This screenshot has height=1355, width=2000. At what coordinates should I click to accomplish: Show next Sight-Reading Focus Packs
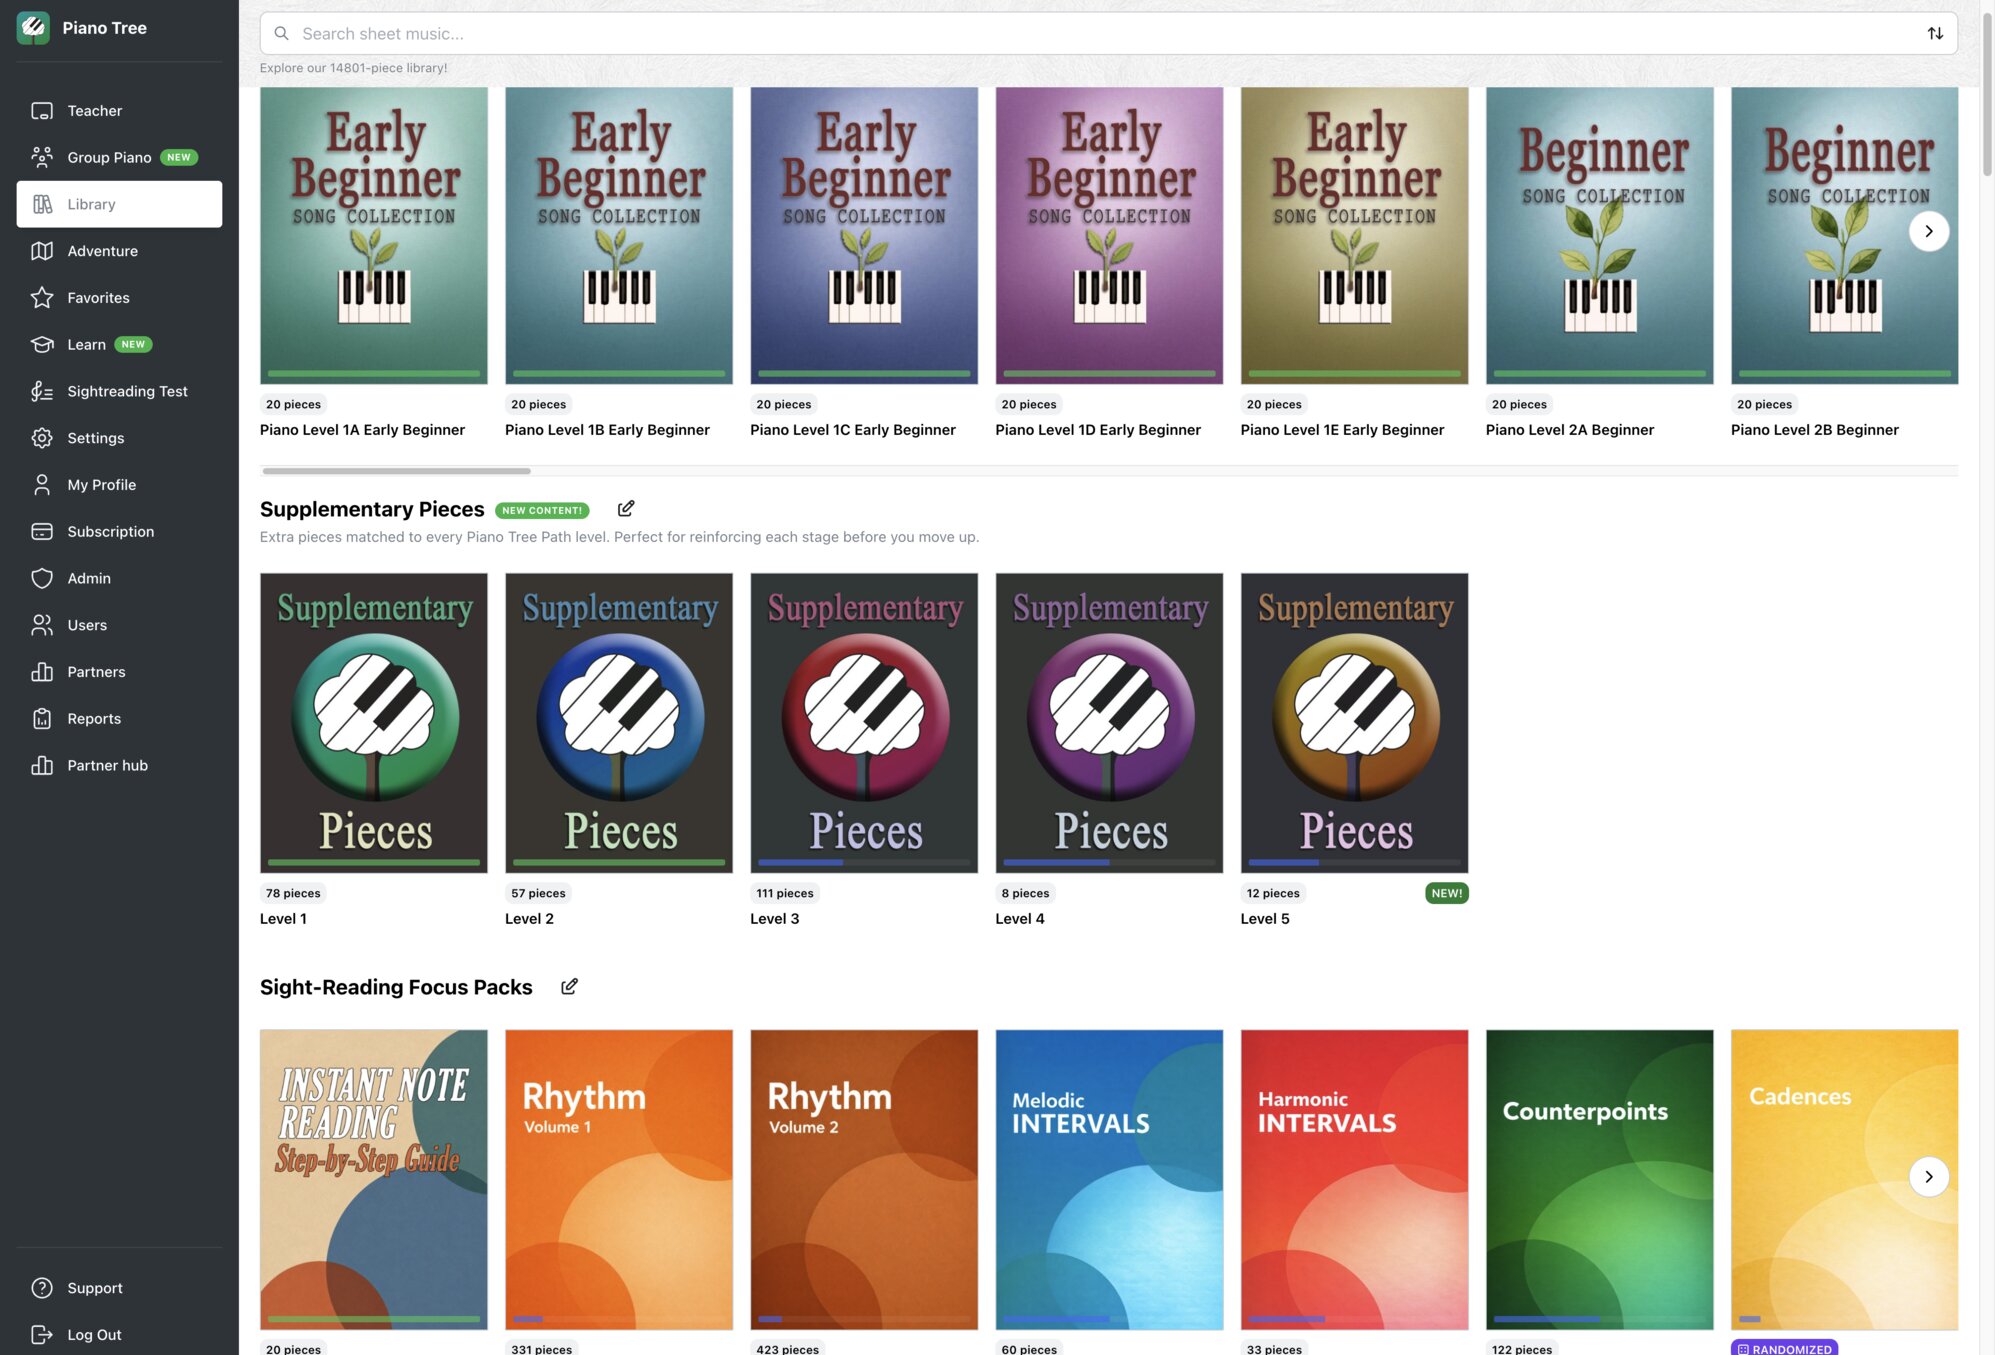click(x=1929, y=1177)
